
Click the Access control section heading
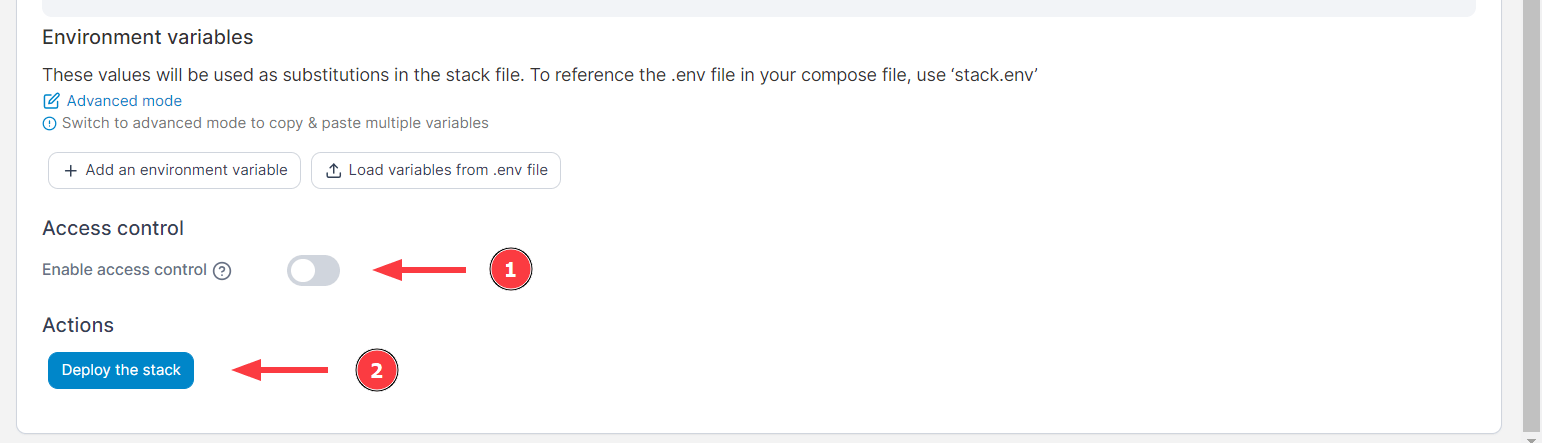[x=113, y=228]
